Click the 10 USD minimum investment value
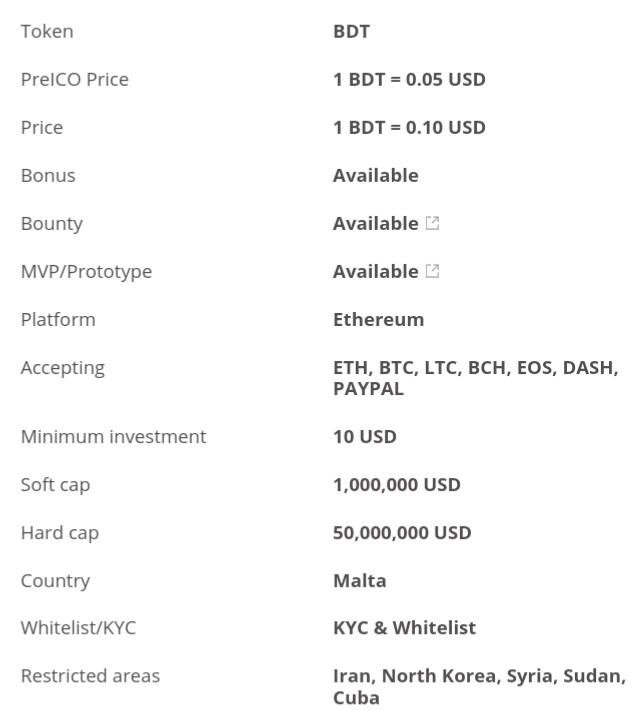This screenshot has height=710, width=640. click(365, 437)
